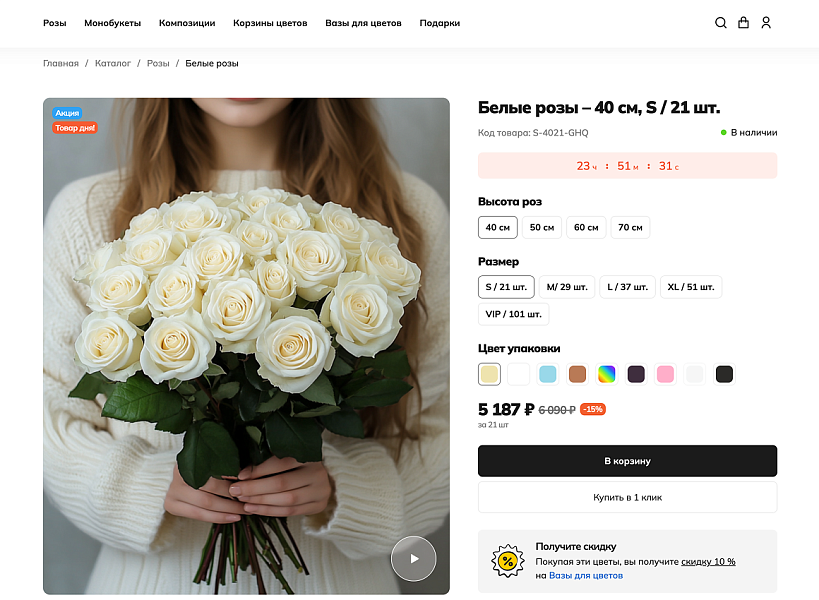The image size is (819, 600).
Task: Play the product video
Action: (413, 559)
